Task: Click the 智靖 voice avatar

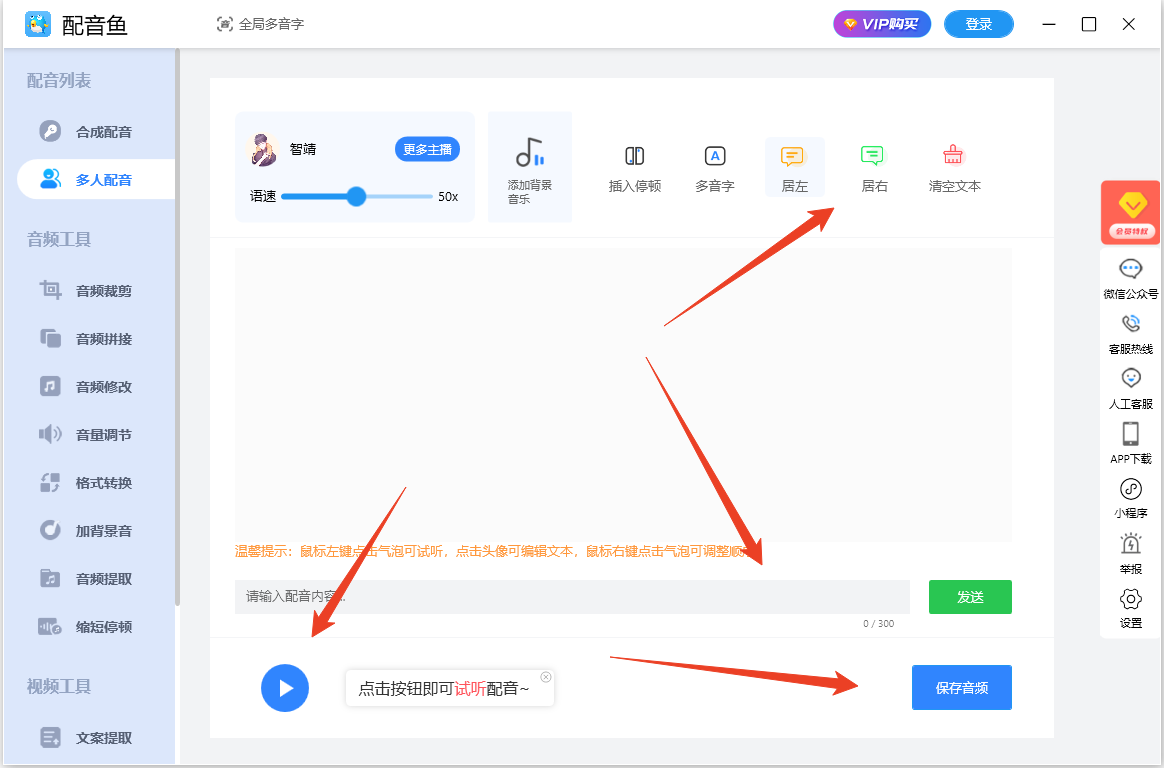Action: point(262,150)
